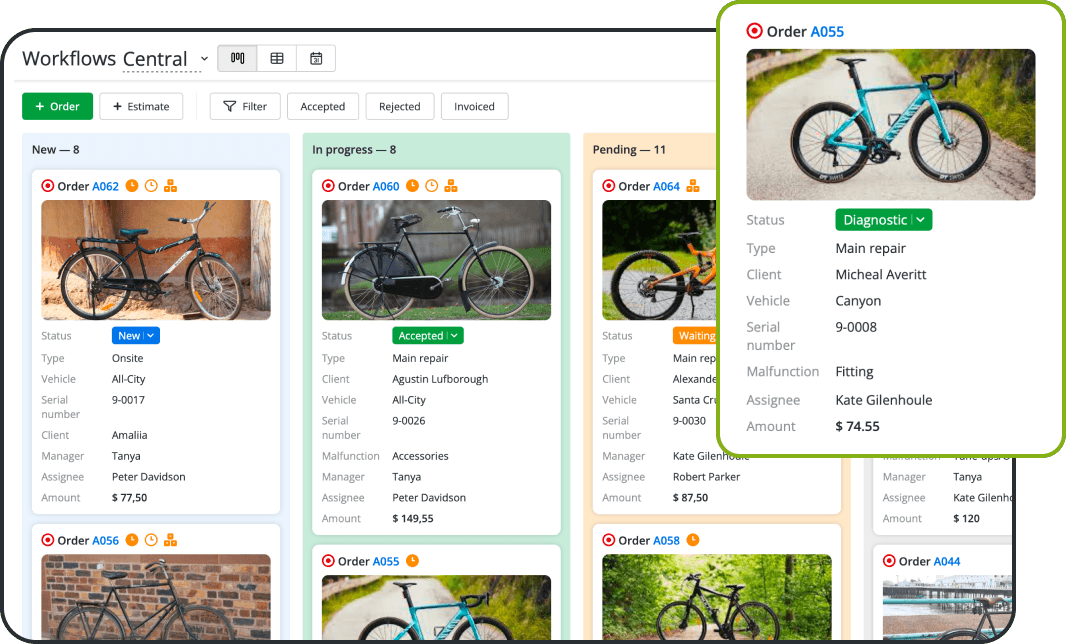
Task: Open the Accepted status dropdown on A060
Action: pyautogui.click(x=428, y=335)
